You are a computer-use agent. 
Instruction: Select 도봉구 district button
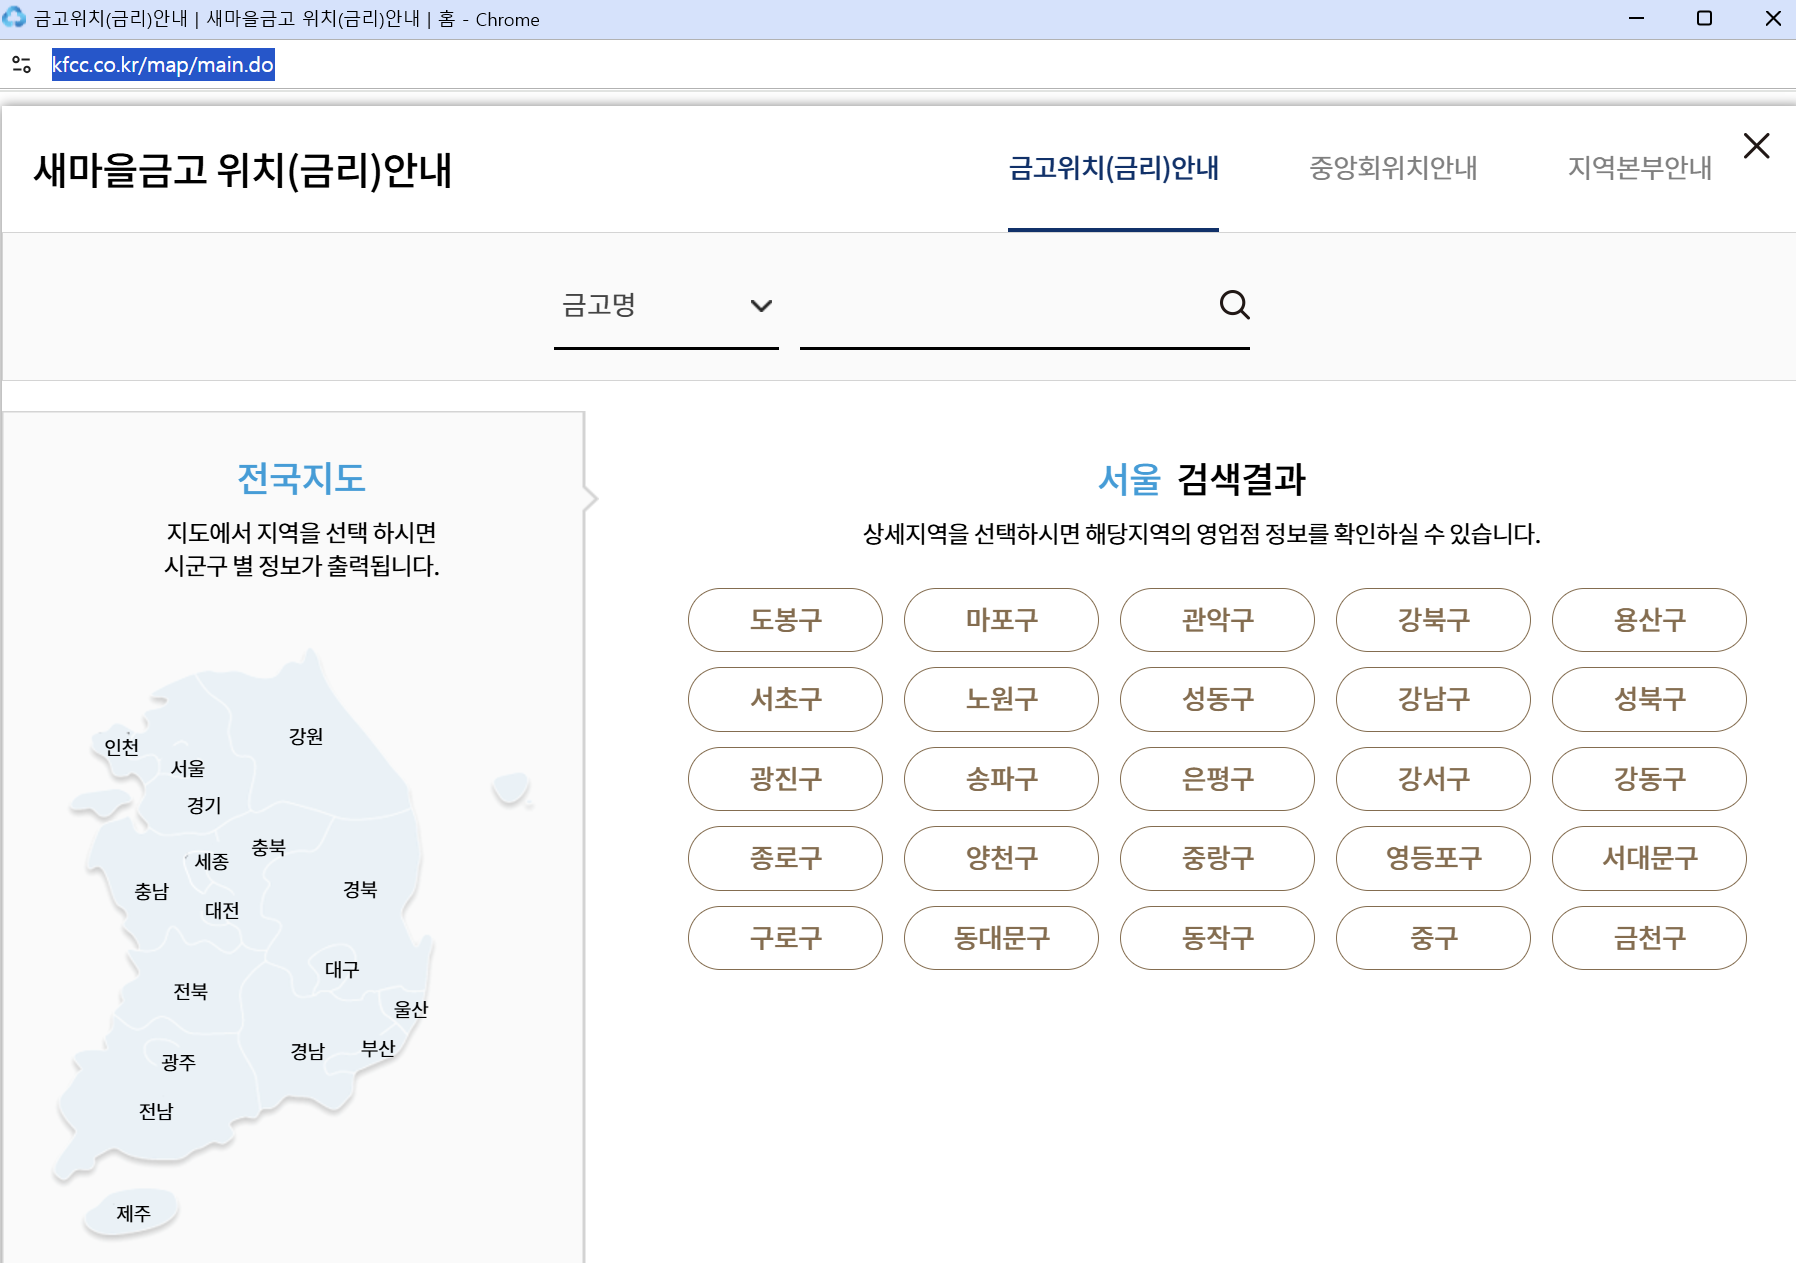785,620
